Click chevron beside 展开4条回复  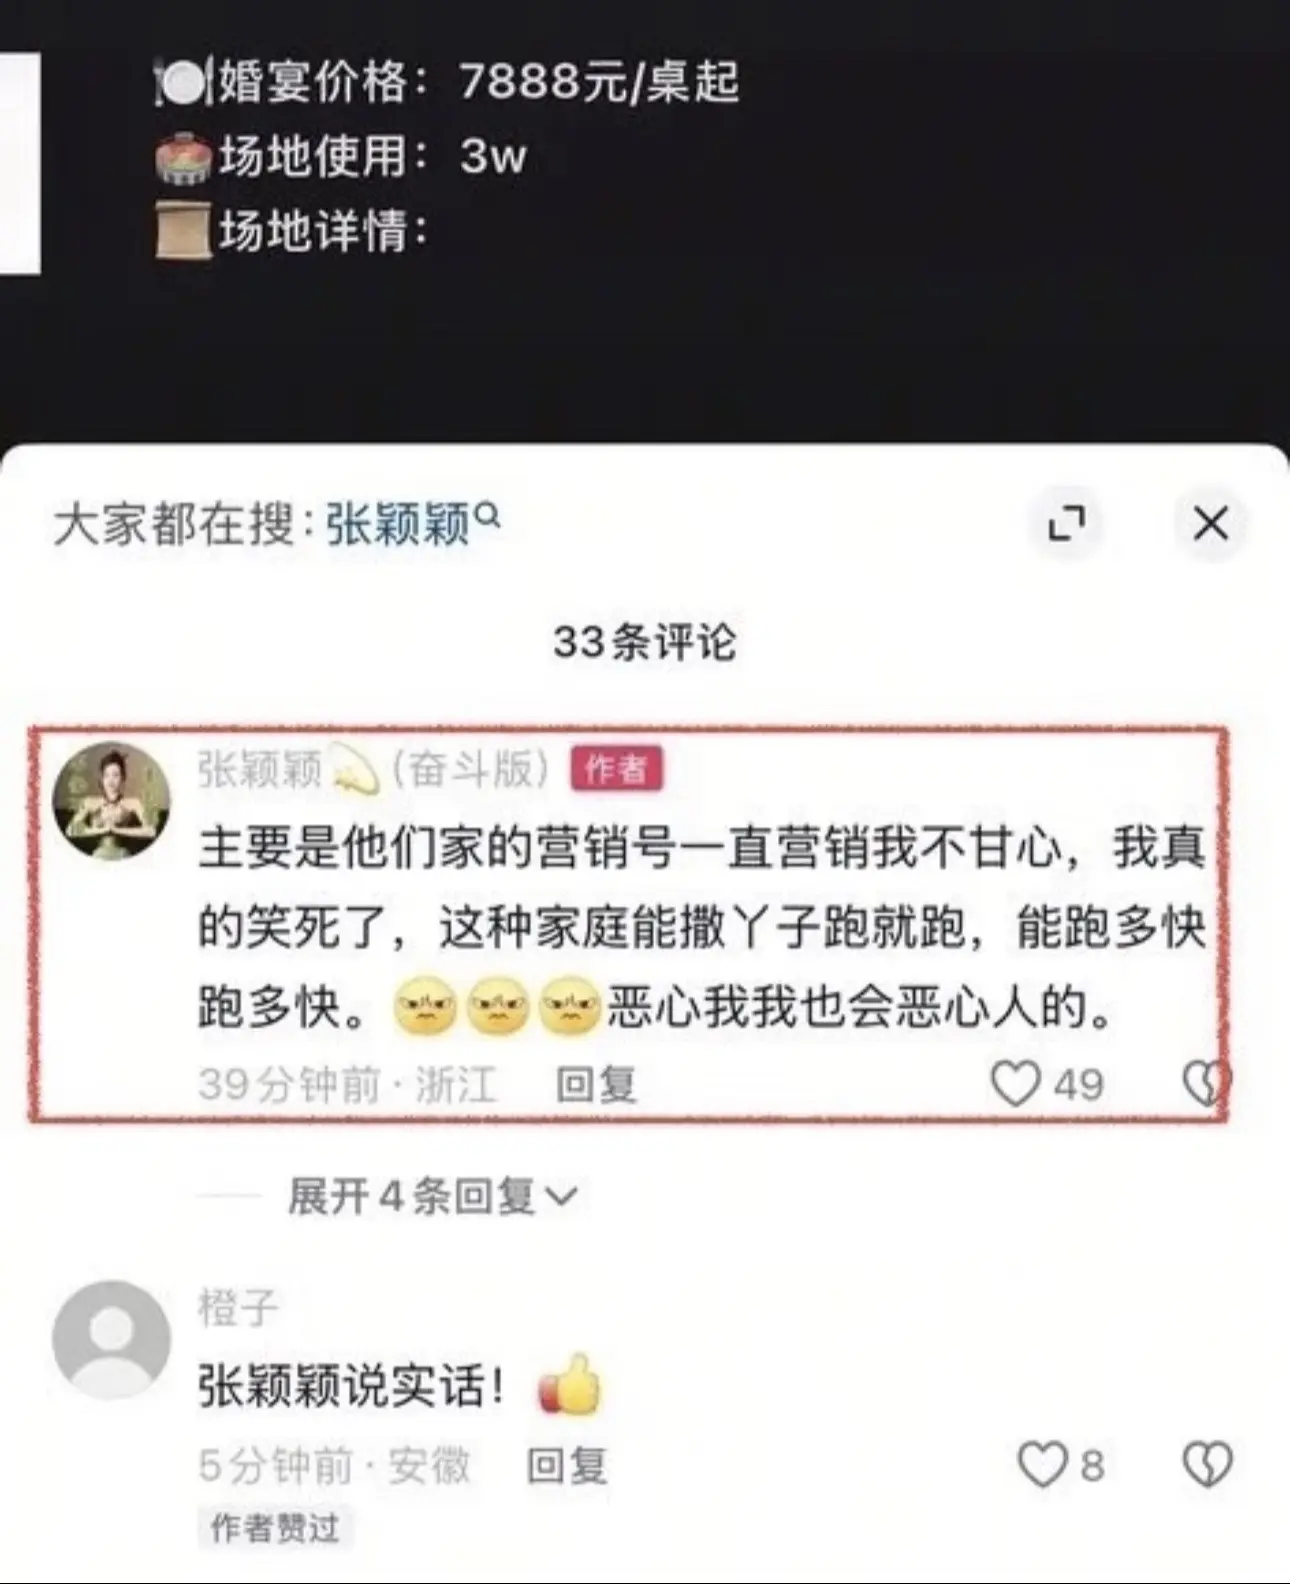coord(562,1197)
